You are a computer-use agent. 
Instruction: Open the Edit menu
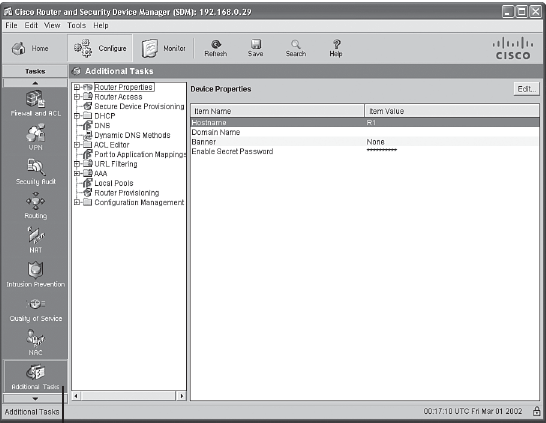tap(31, 25)
